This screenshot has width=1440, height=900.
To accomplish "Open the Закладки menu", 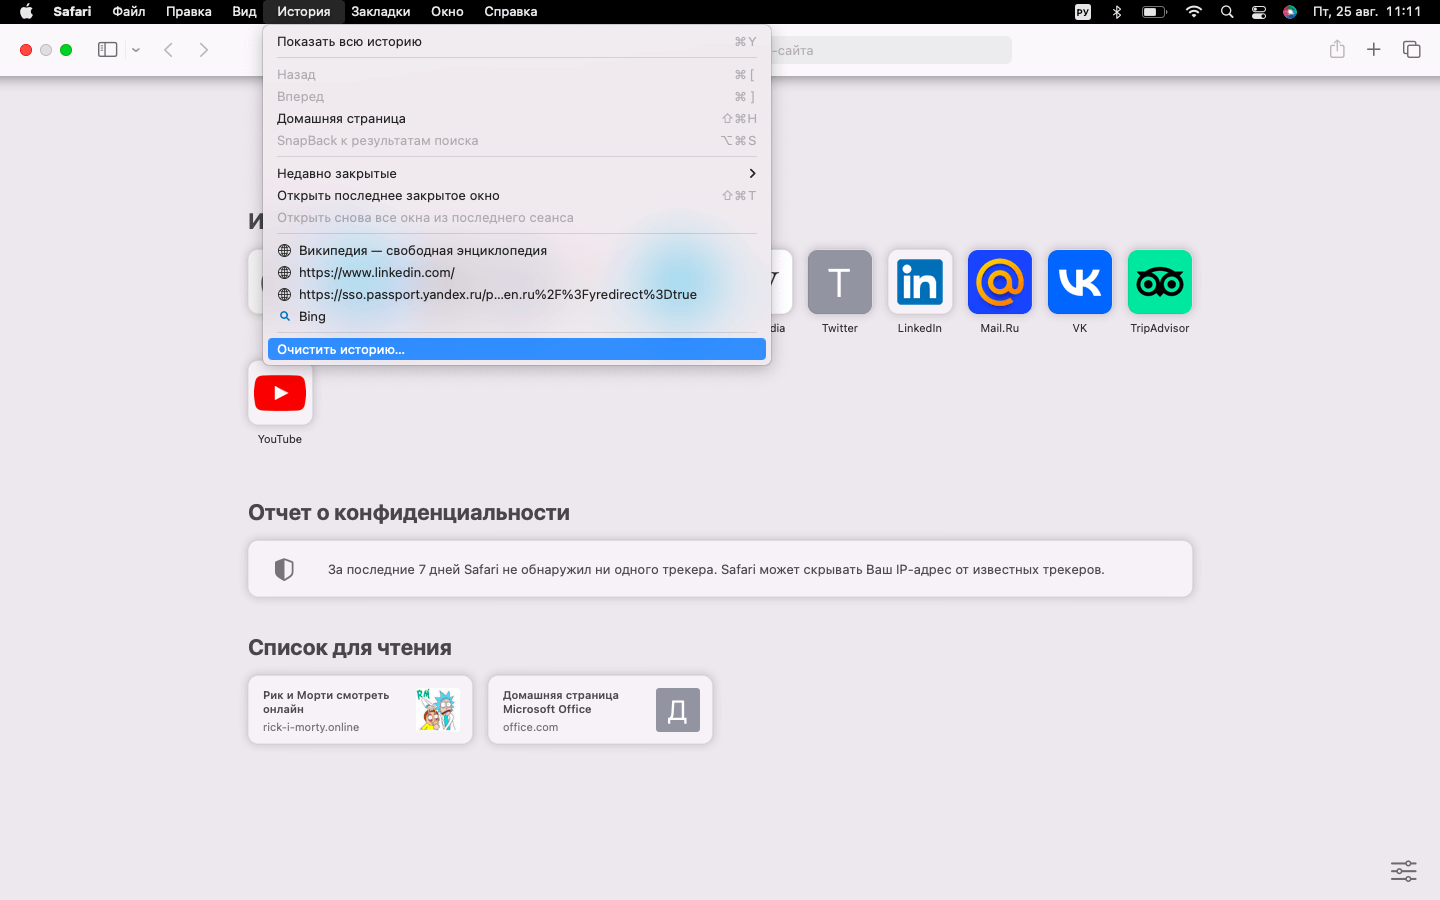I will point(381,12).
